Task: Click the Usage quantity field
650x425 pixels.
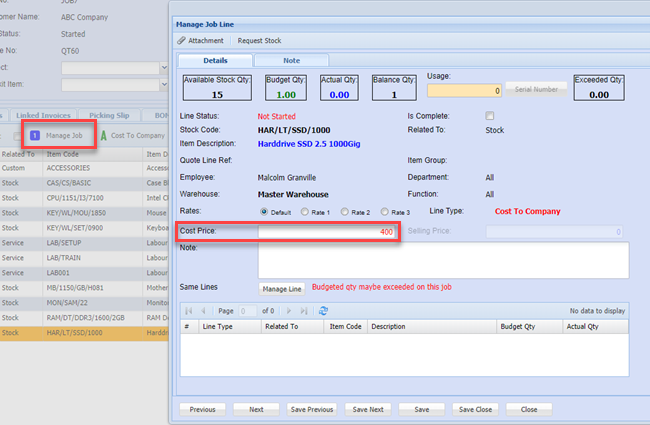Action: coord(463,91)
